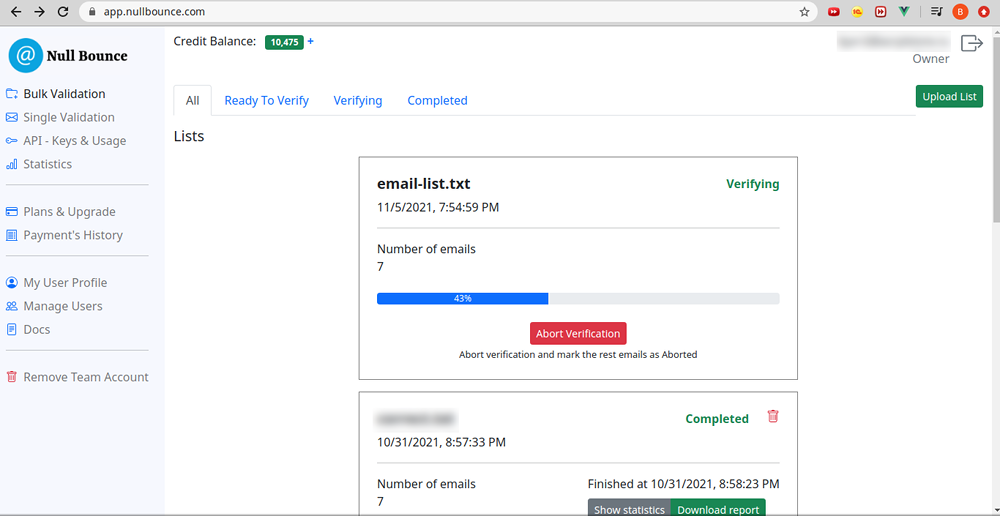Screen dimensions: 1000x516
Task: Switch to the Verifying tab
Action: (x=358, y=101)
